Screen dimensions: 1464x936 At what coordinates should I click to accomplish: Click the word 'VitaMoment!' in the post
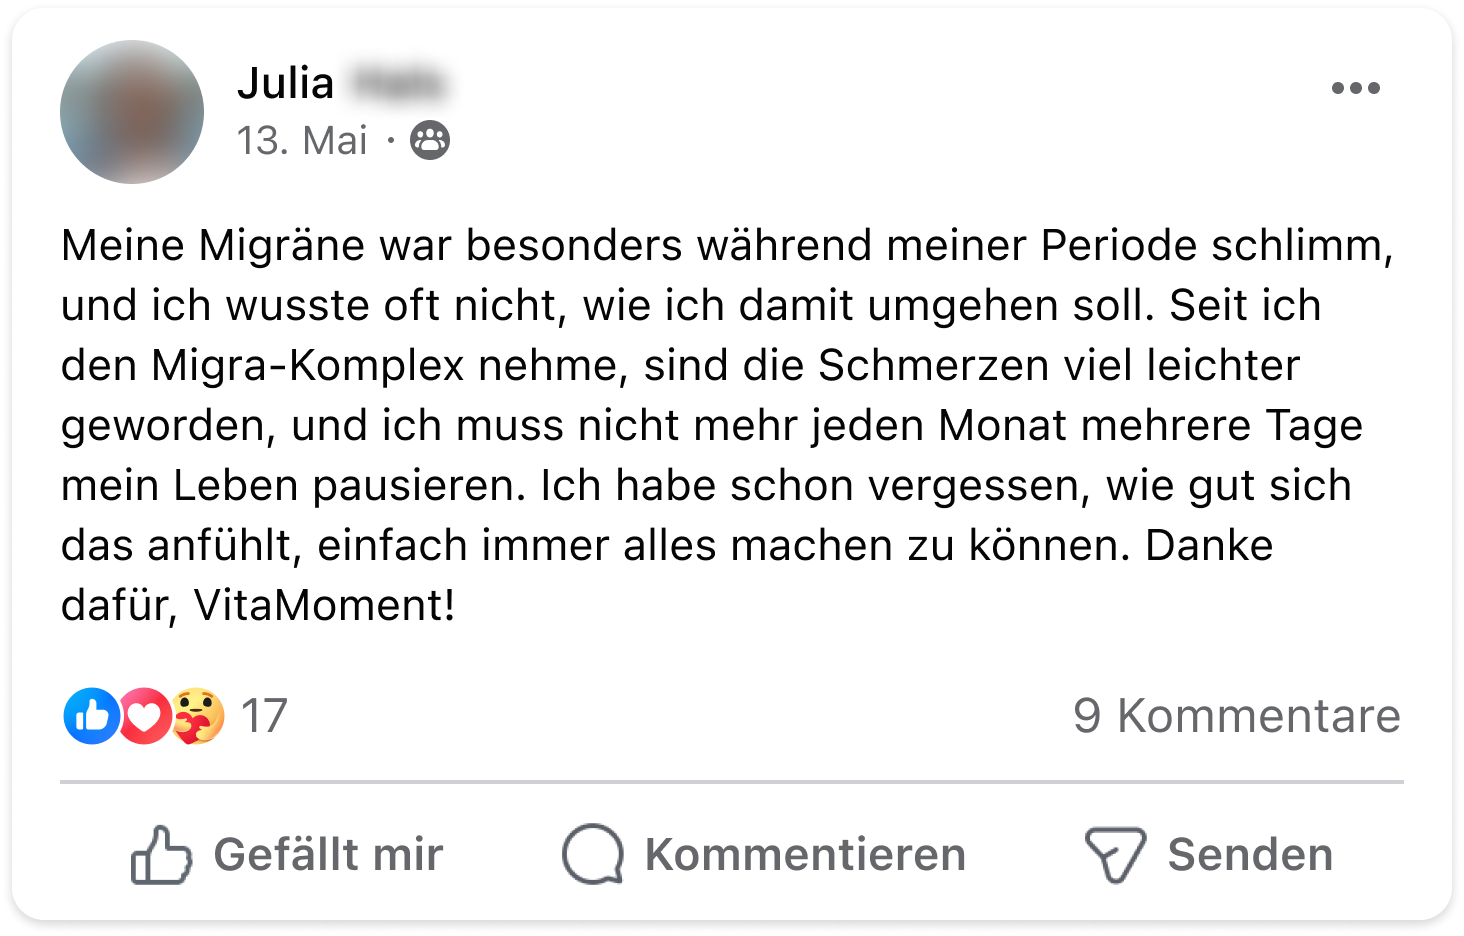[324, 606]
